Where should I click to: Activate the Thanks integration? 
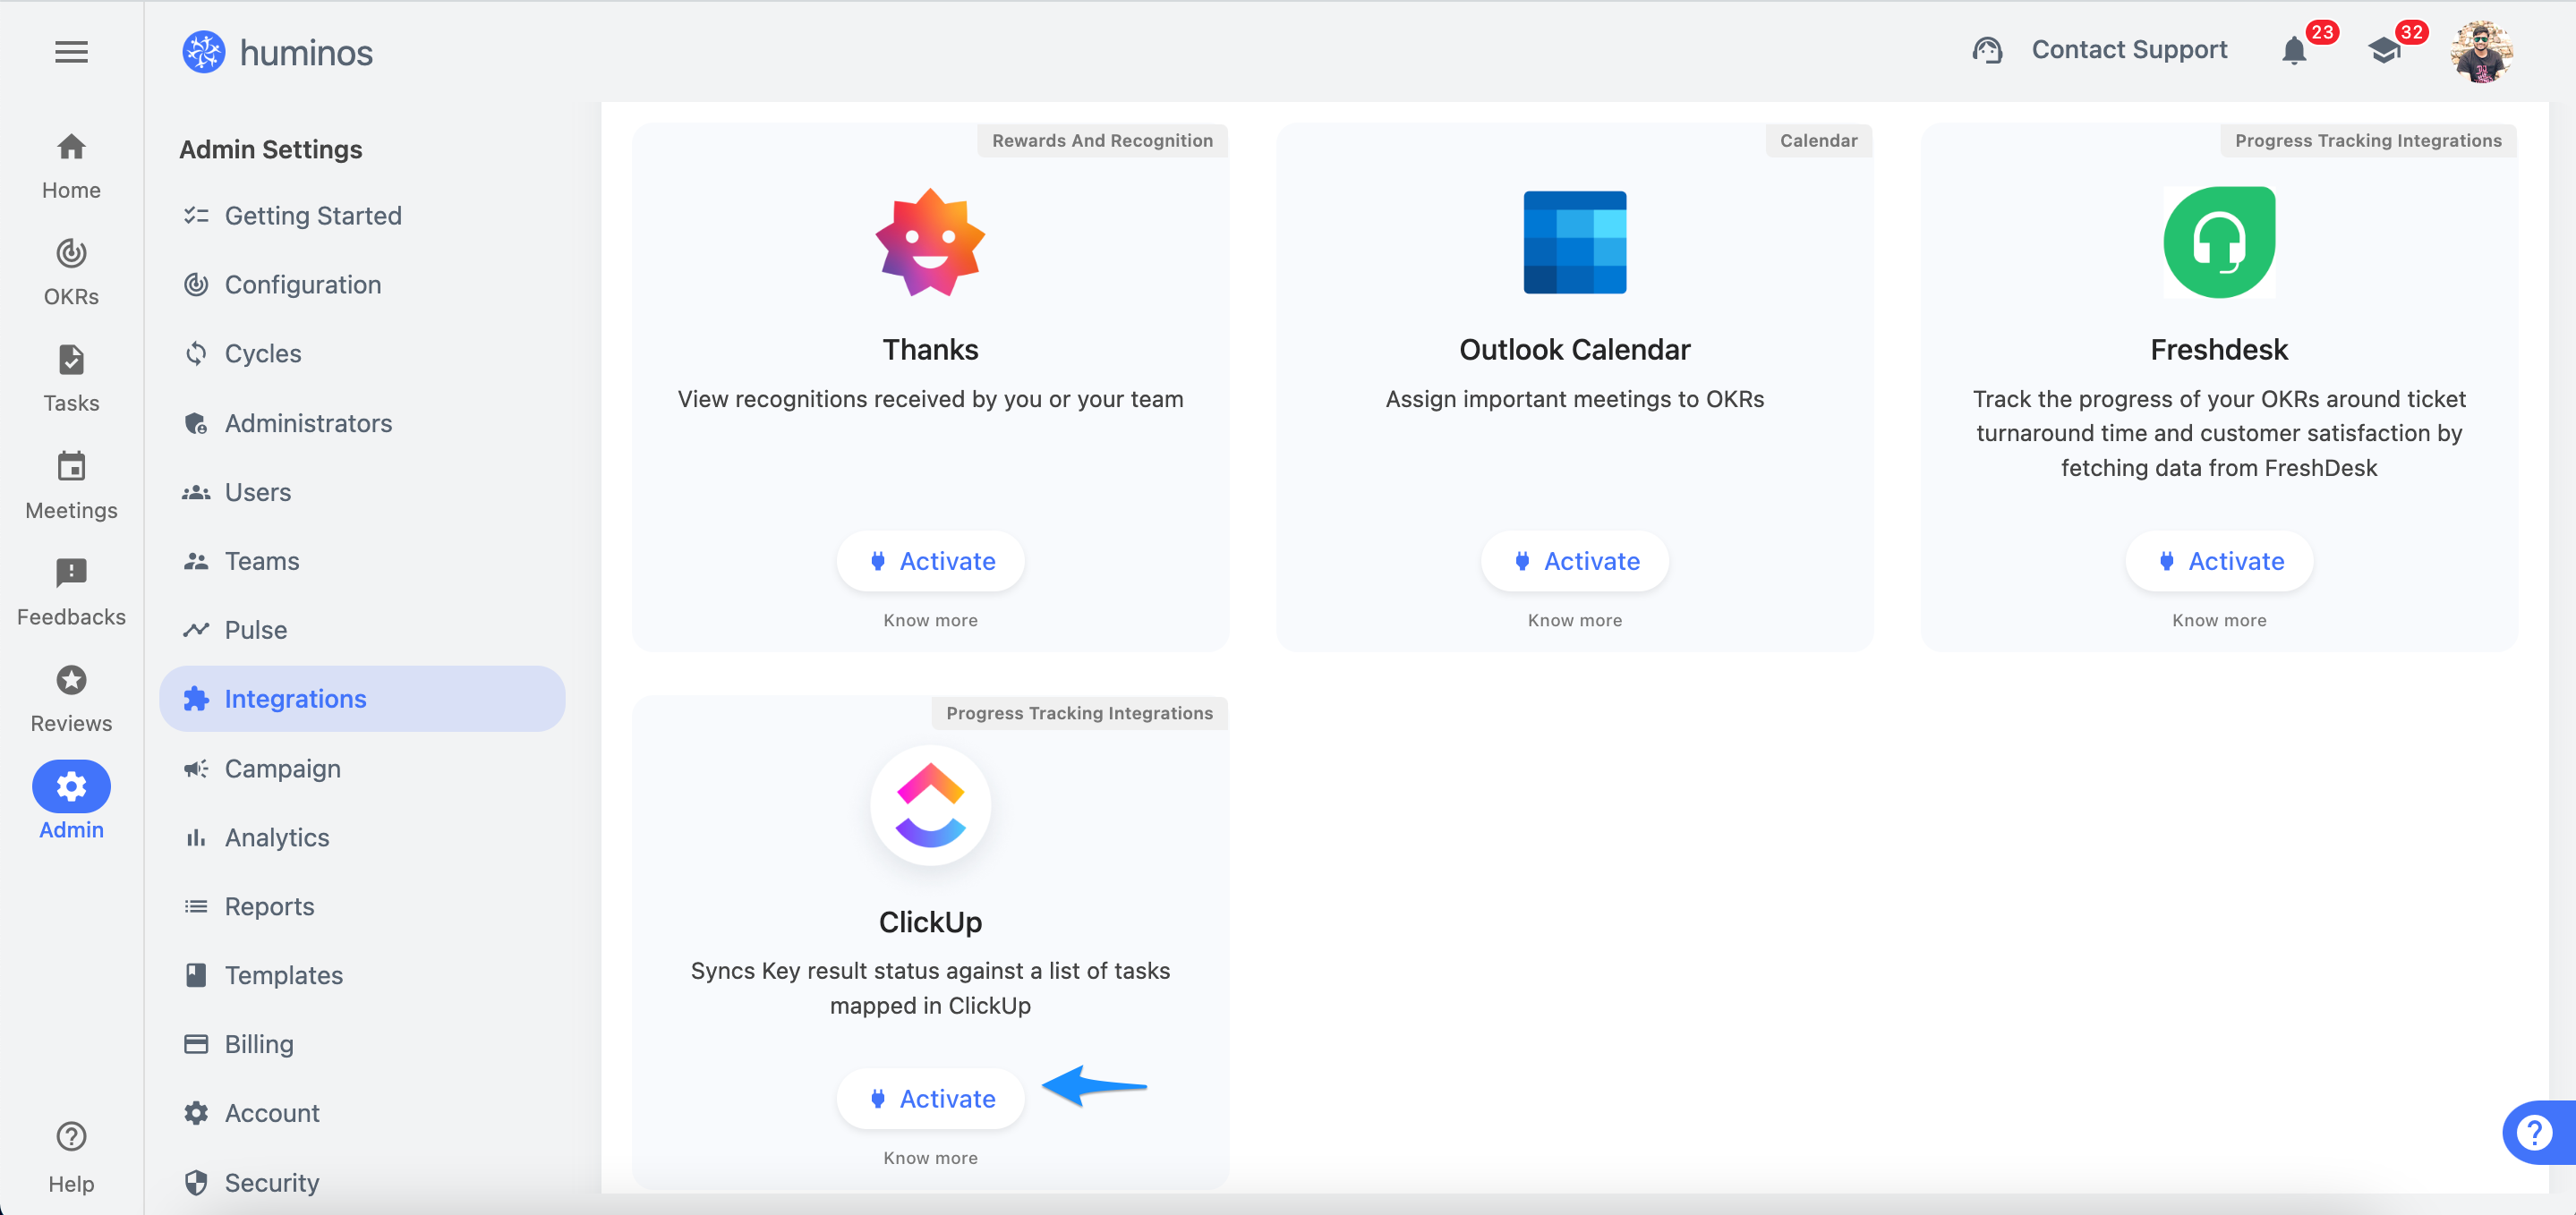[x=930, y=561]
